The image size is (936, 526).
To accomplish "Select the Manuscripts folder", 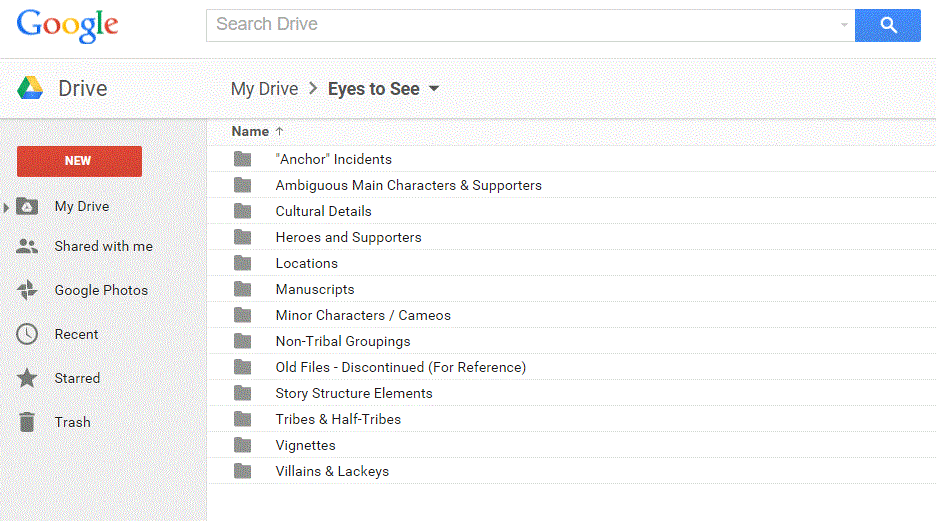I will coord(314,289).
